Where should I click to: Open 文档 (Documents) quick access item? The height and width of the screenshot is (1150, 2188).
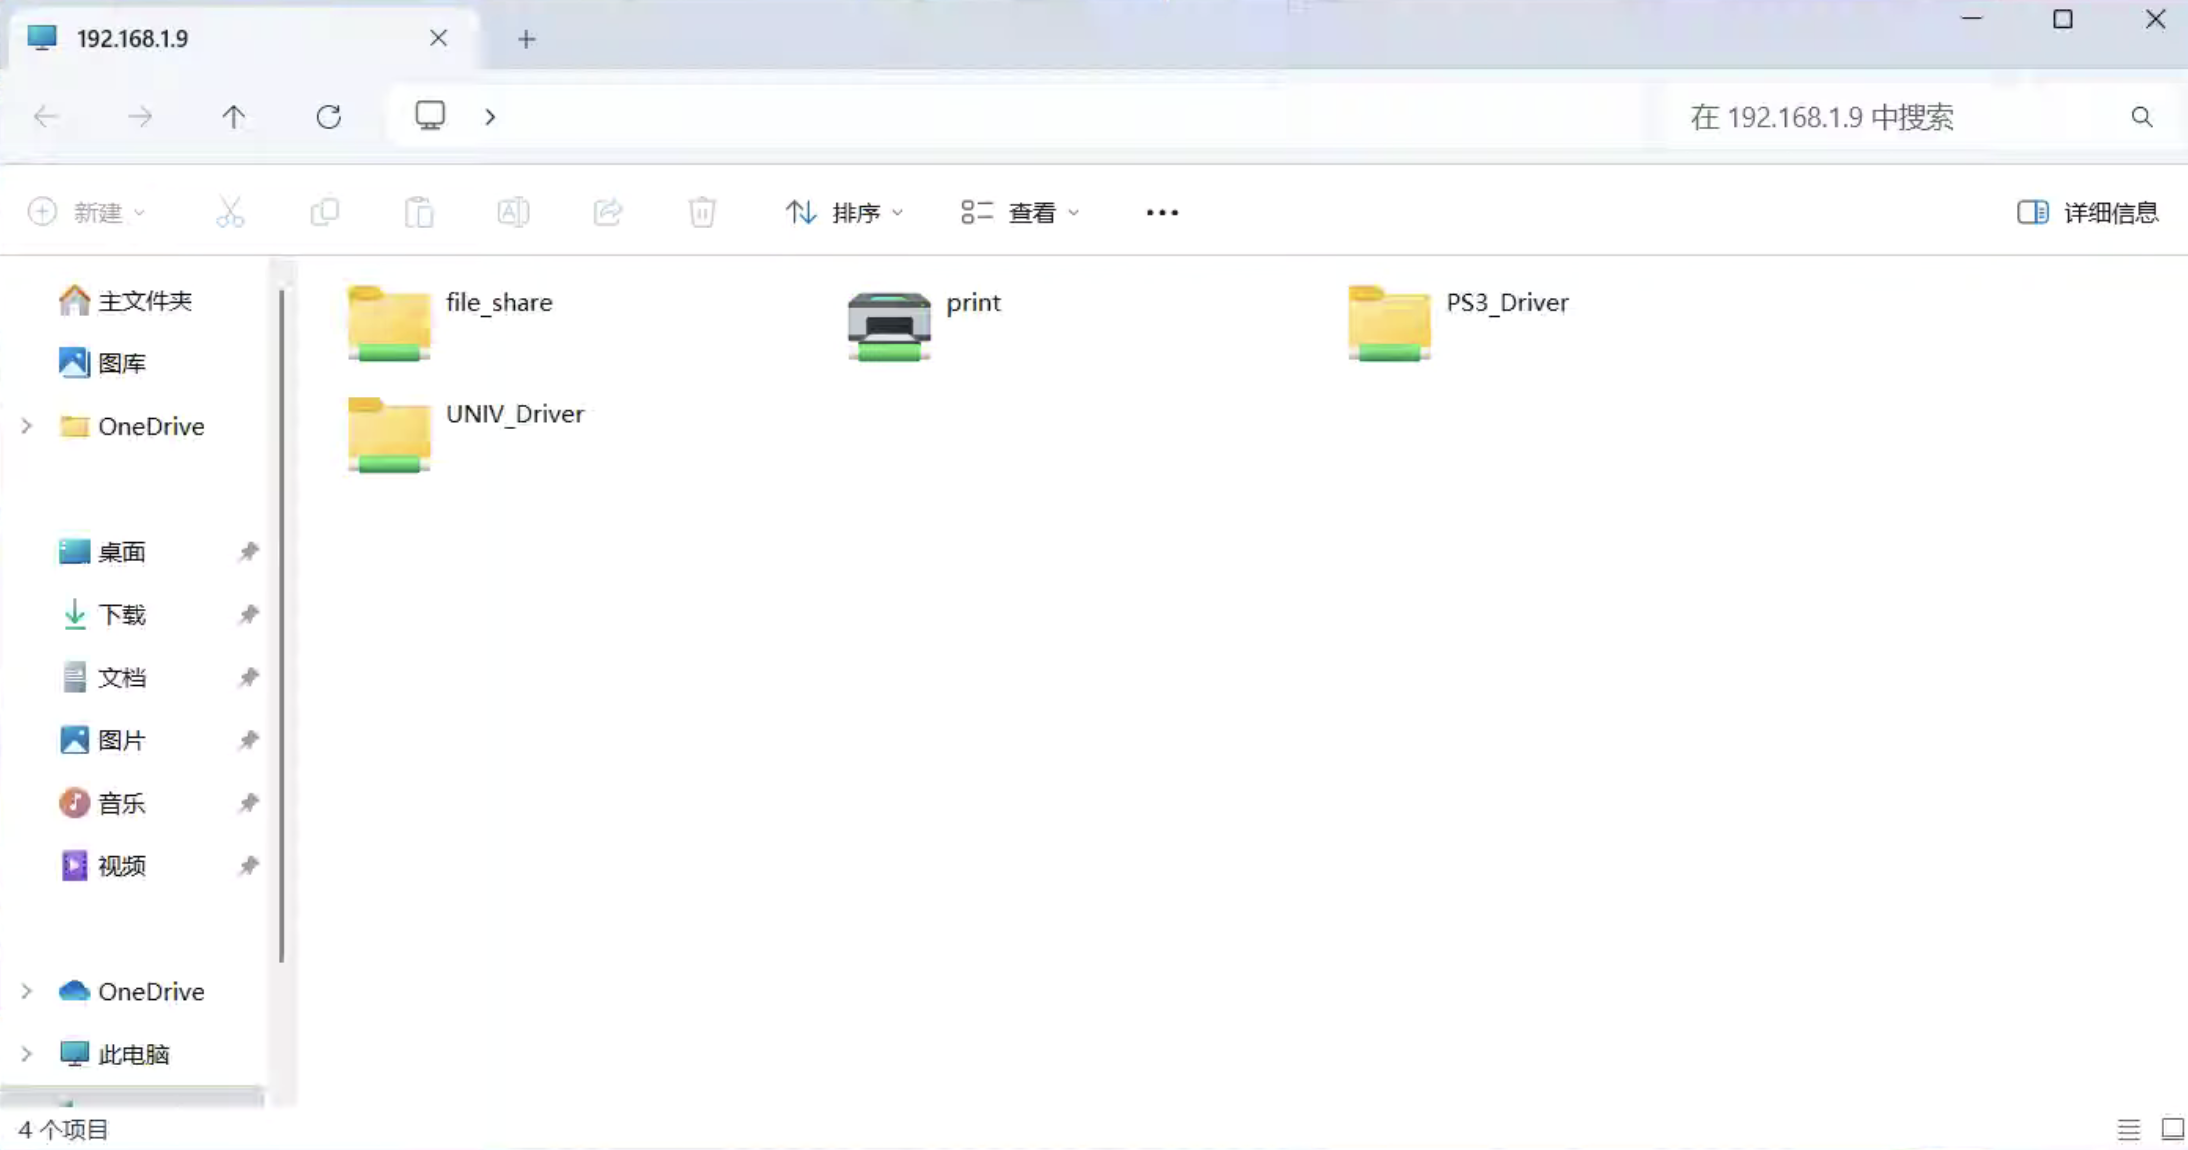(x=103, y=677)
